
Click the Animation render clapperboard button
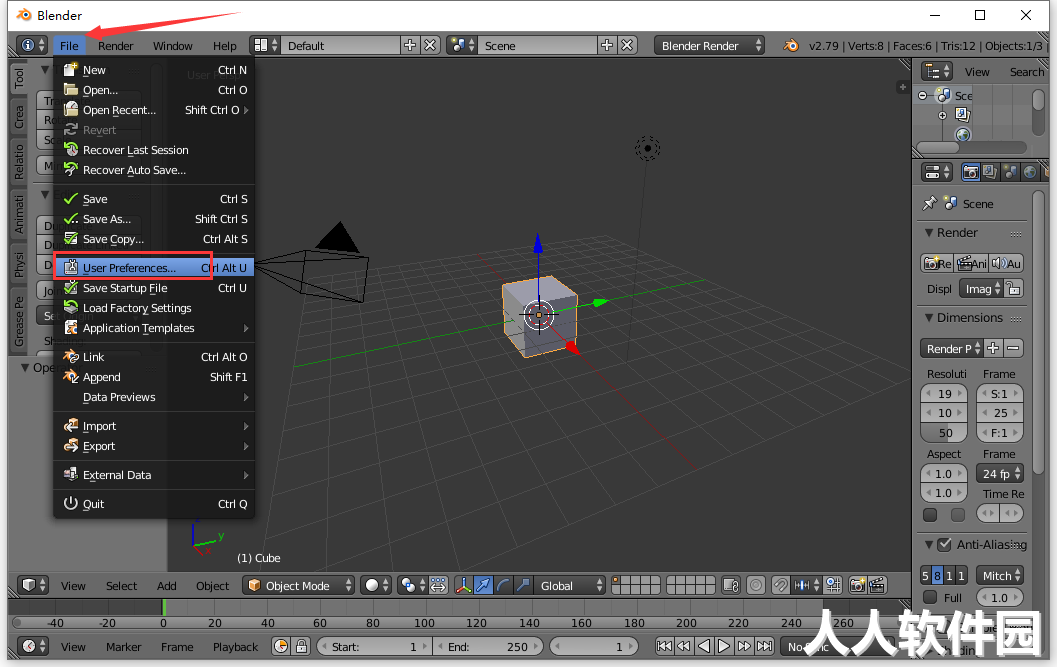[971, 263]
